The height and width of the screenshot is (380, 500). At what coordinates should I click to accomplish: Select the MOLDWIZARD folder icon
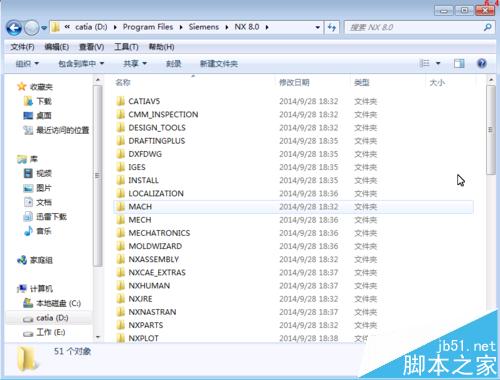coord(121,246)
